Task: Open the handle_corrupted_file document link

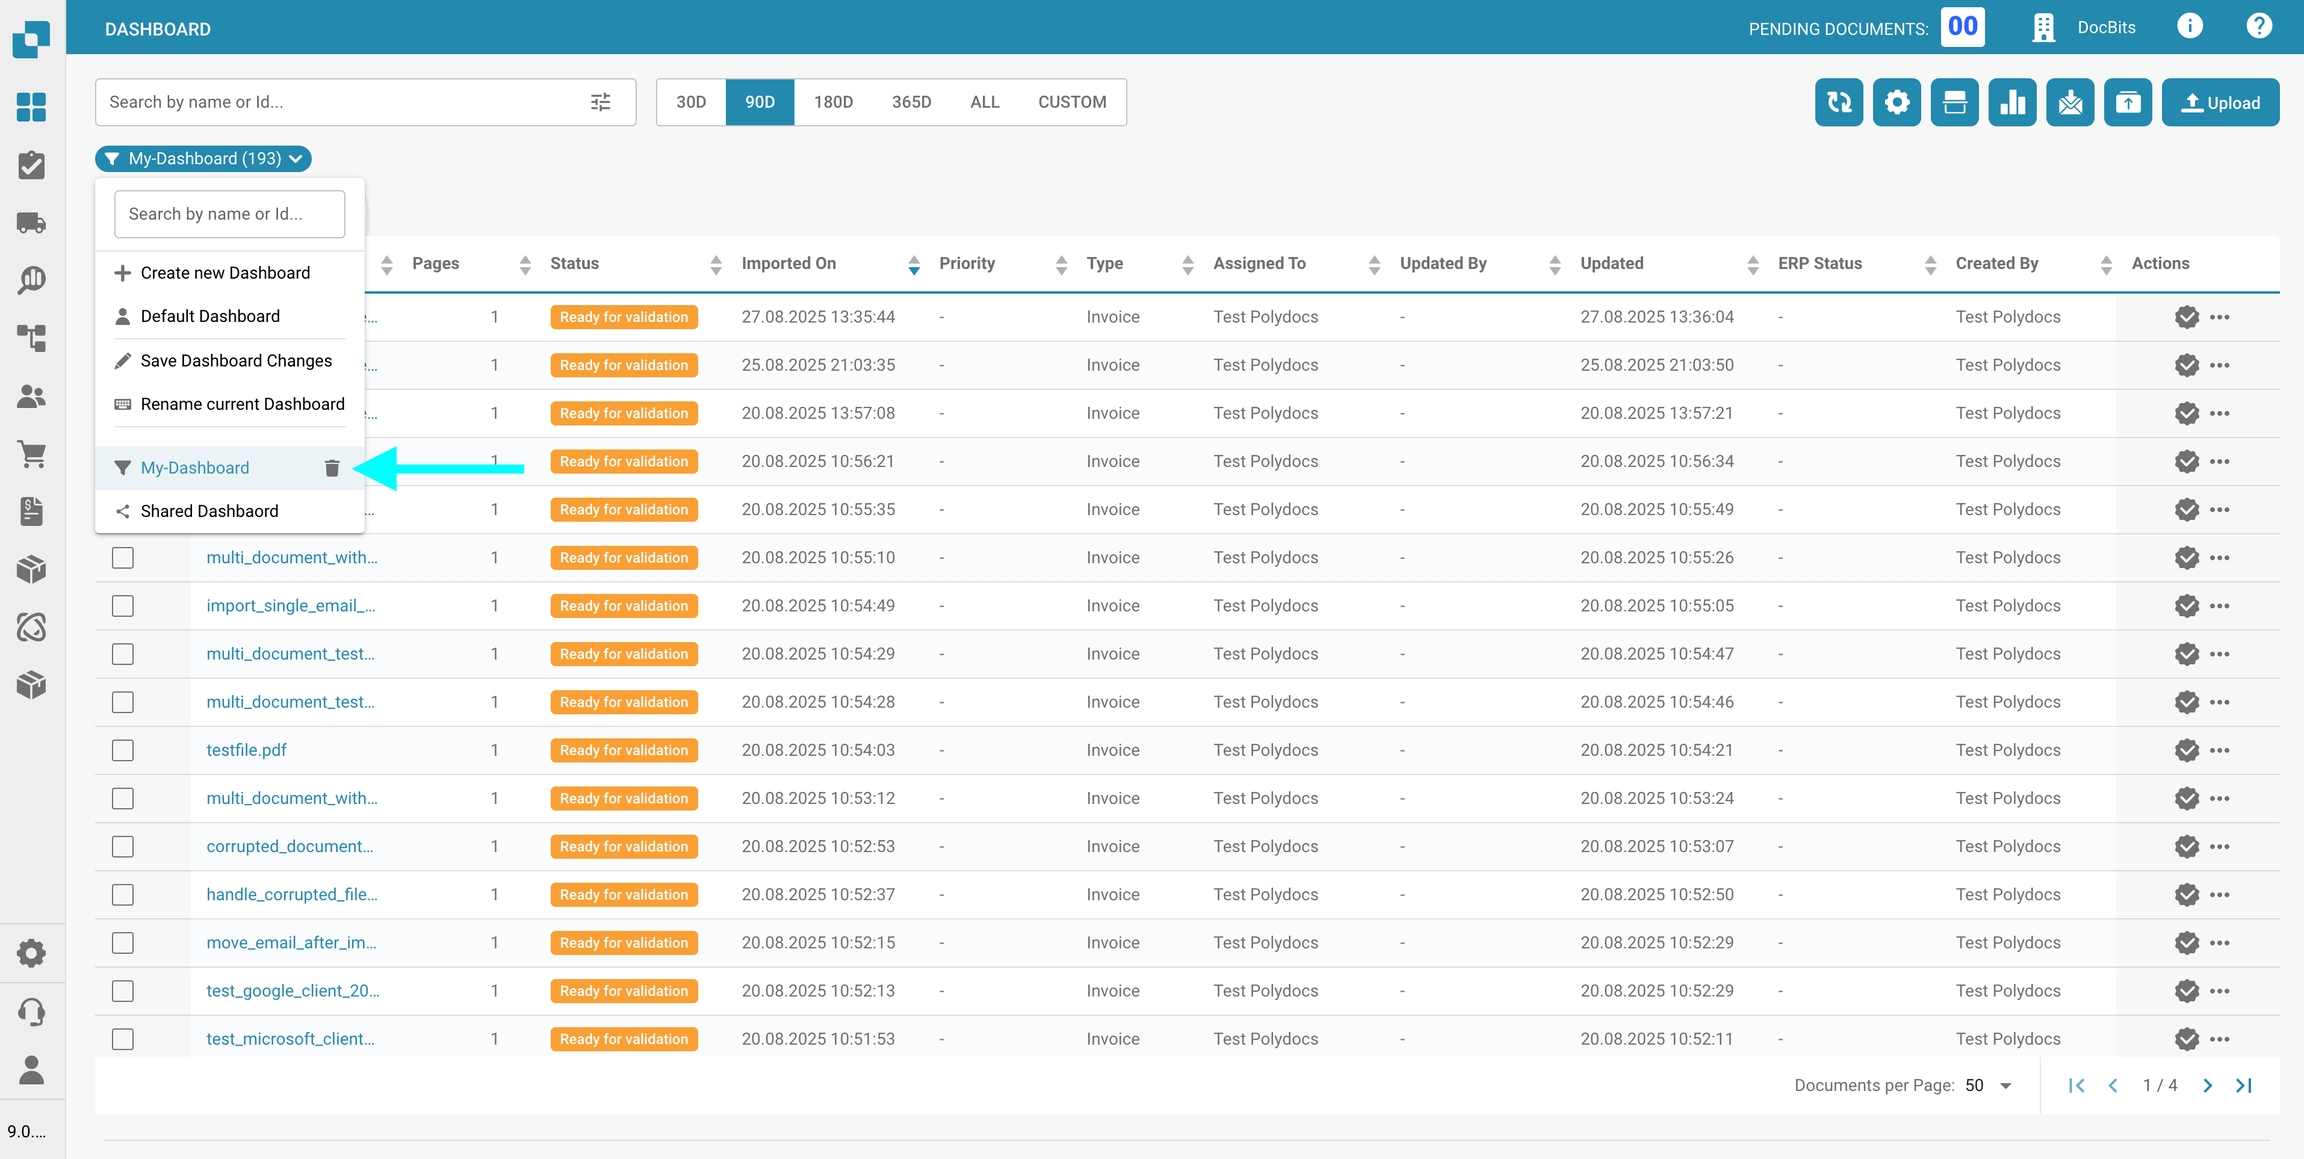Action: click(x=291, y=895)
